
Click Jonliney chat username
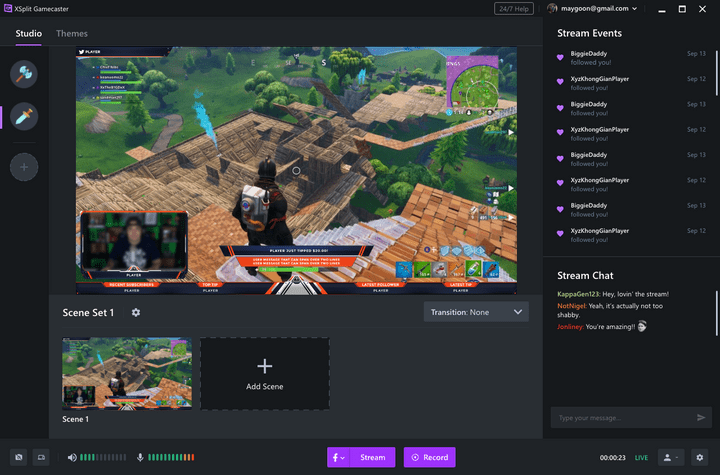[569, 327]
